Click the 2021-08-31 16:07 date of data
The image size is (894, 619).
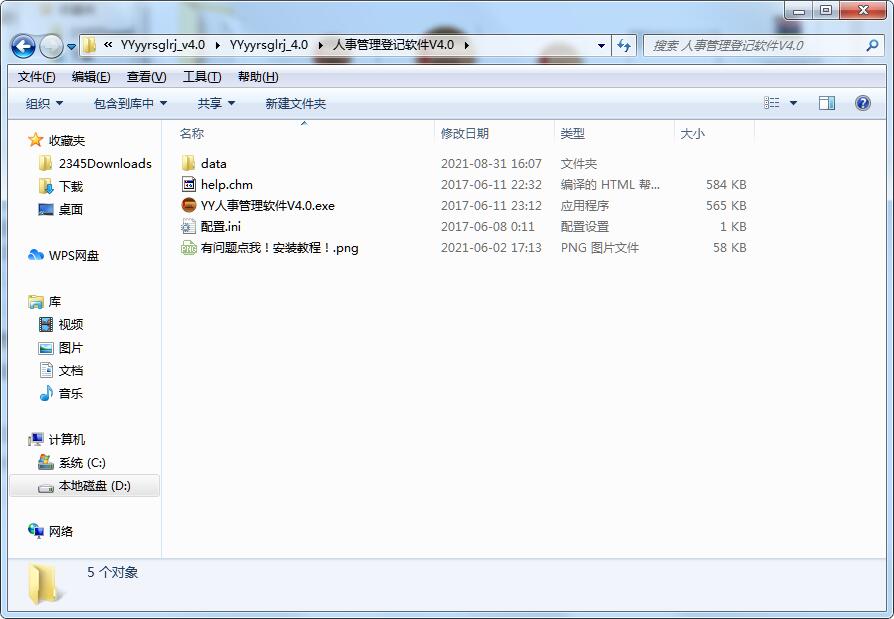point(491,164)
